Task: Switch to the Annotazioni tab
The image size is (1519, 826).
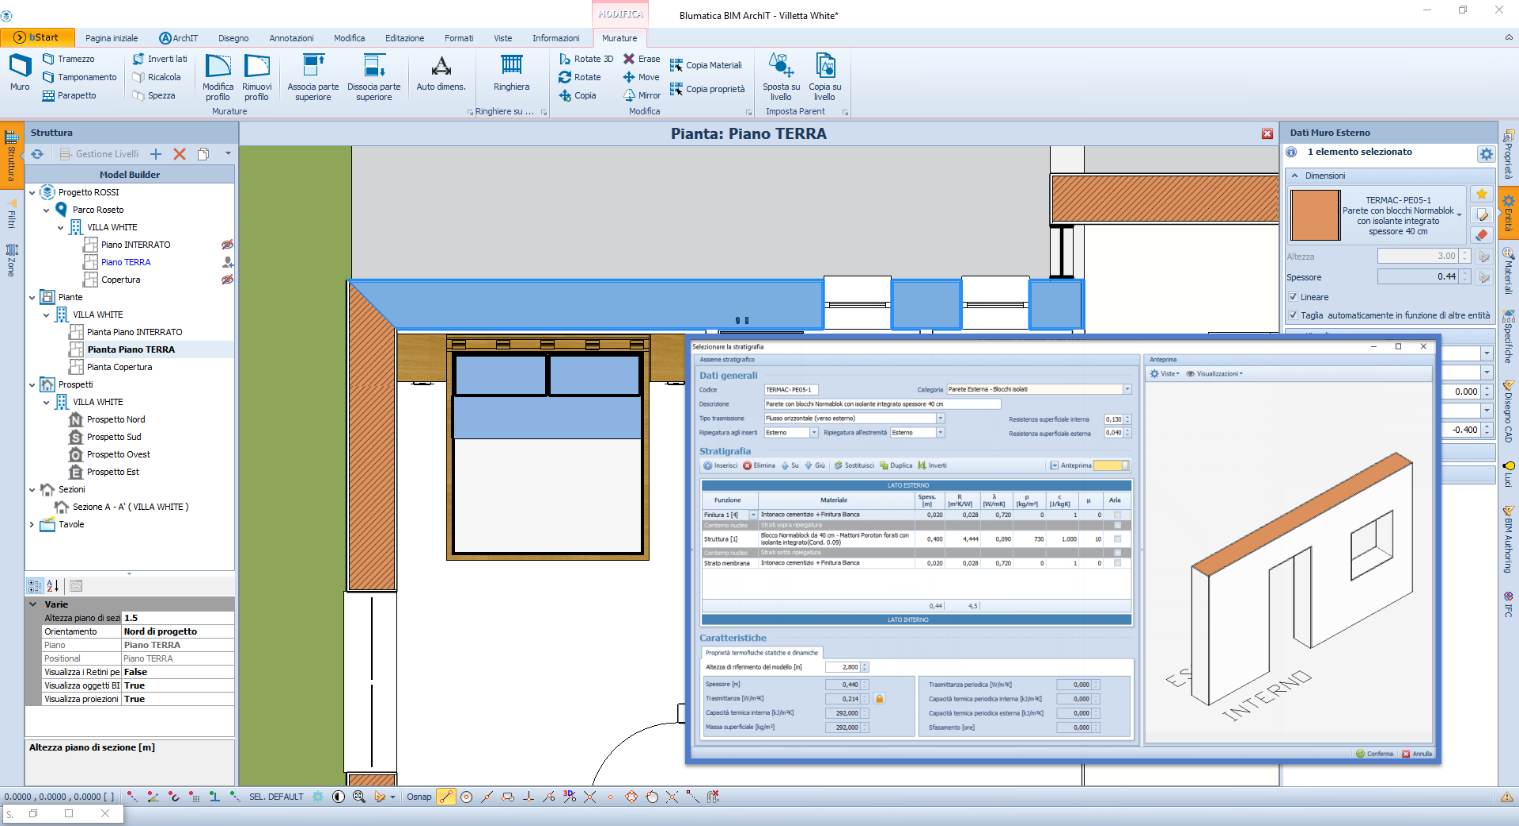Action: click(x=291, y=38)
